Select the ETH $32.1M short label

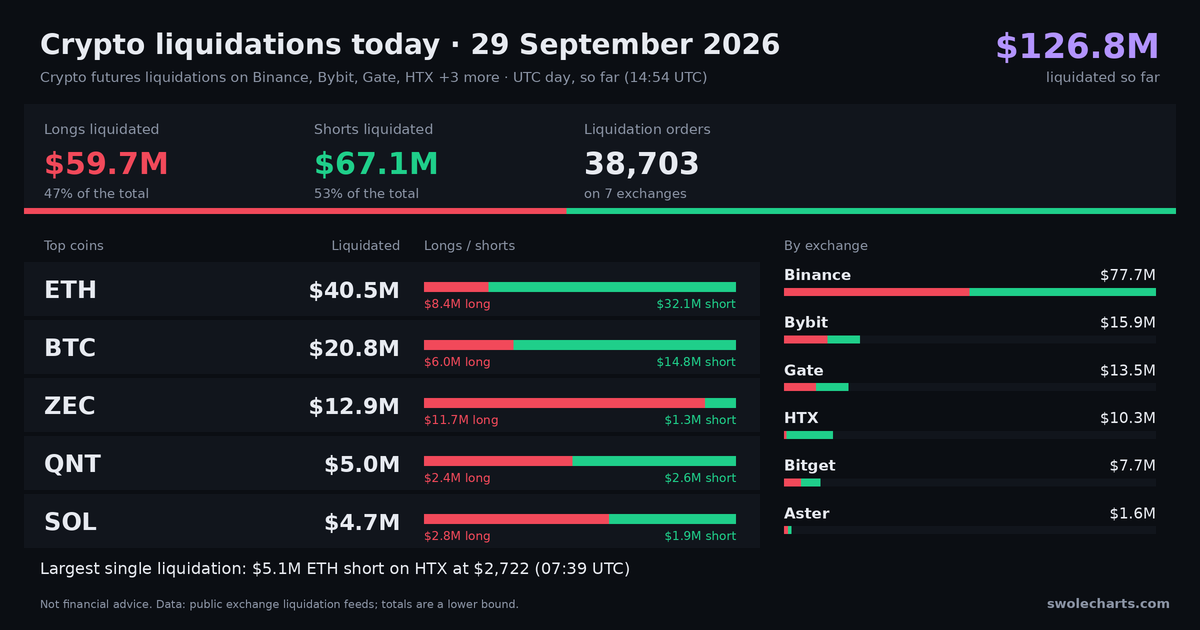click(x=696, y=304)
